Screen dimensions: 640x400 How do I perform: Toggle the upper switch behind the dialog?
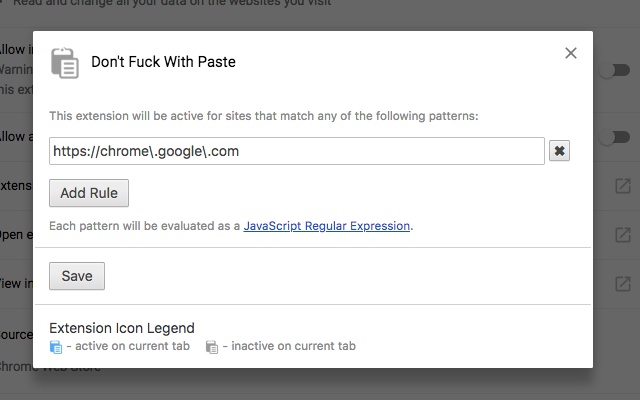(606, 71)
